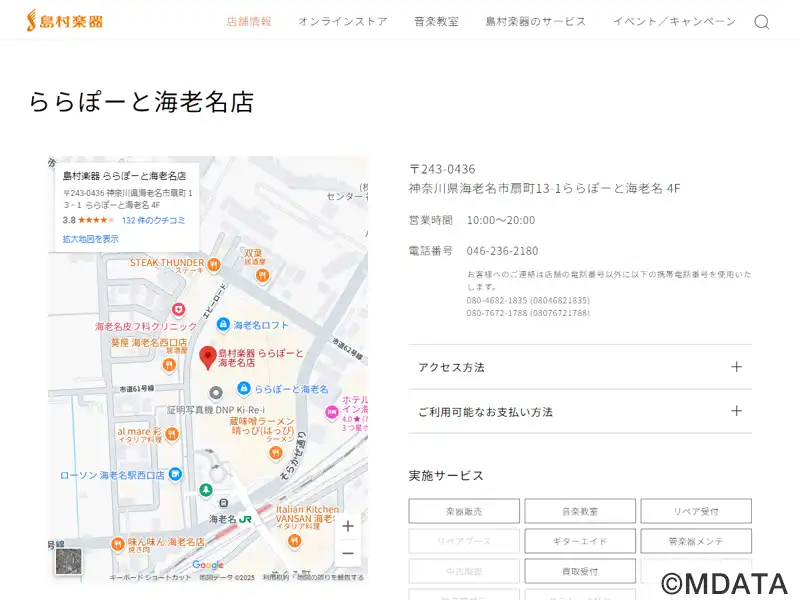Click the 島村楽器 ららぽーと海老名店 map card title
This screenshot has height=600, width=800.
(x=124, y=176)
